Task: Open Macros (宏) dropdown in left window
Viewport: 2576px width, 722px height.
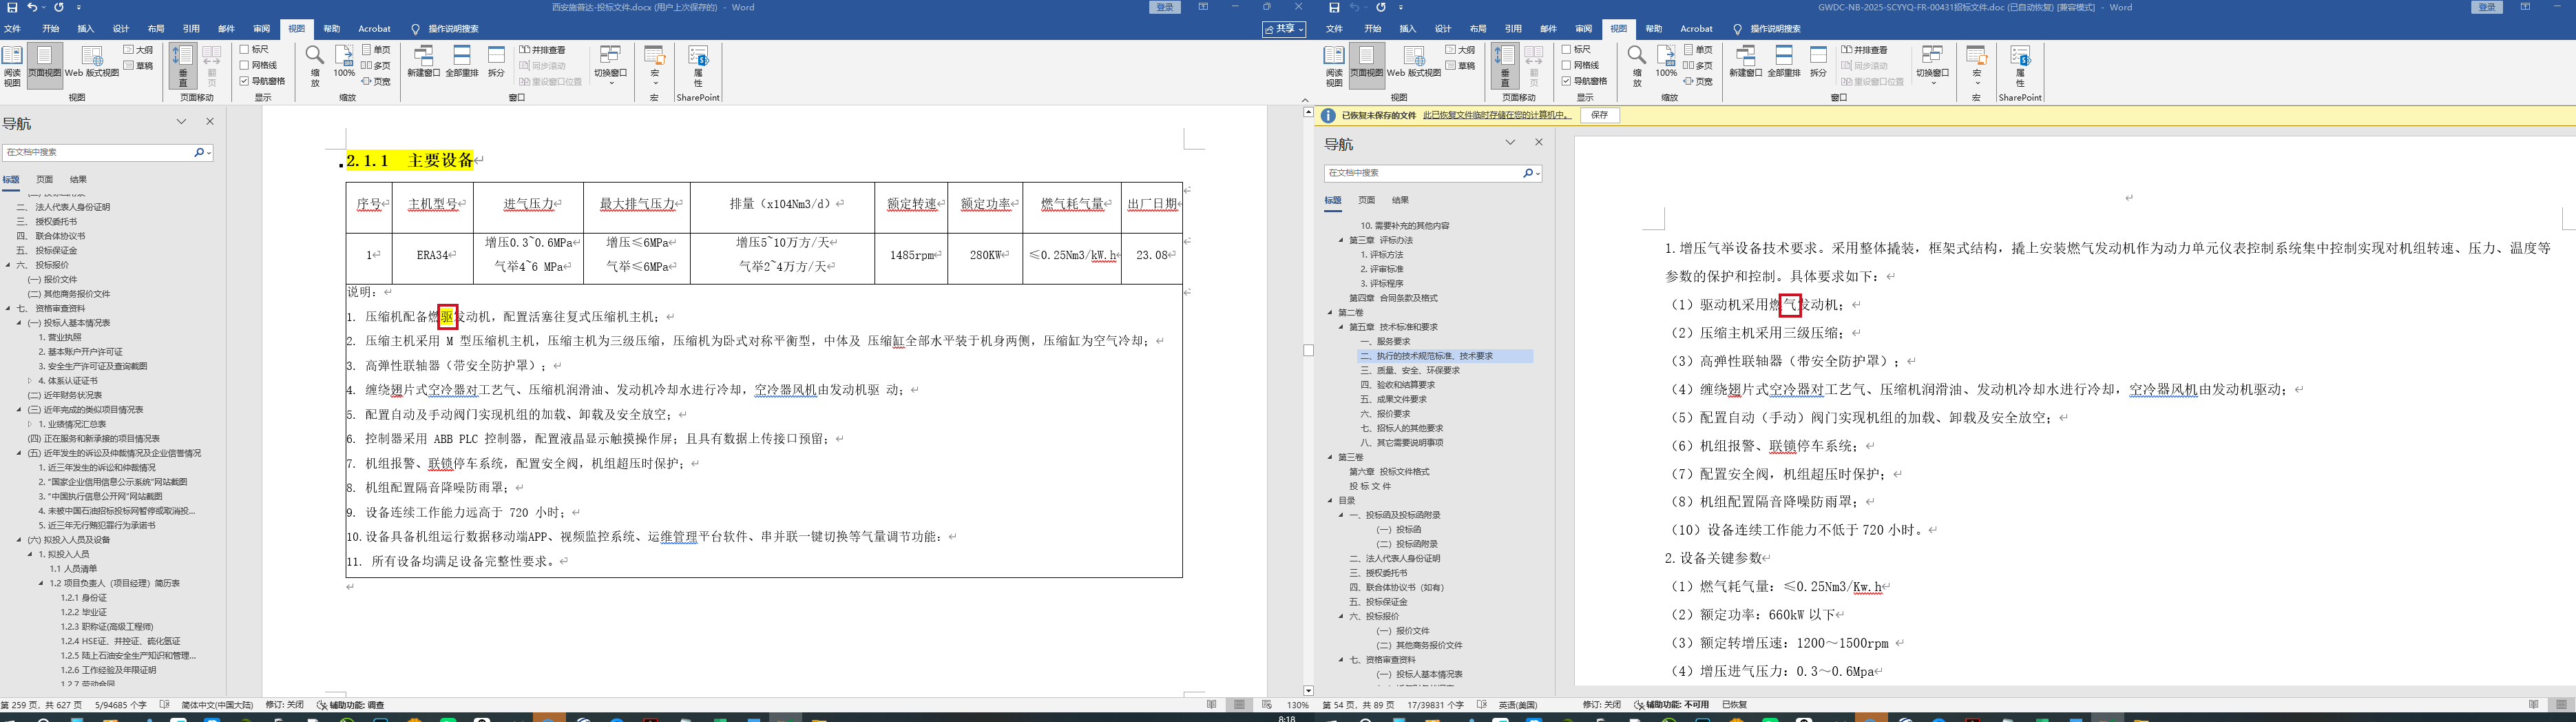Action: coord(655,66)
